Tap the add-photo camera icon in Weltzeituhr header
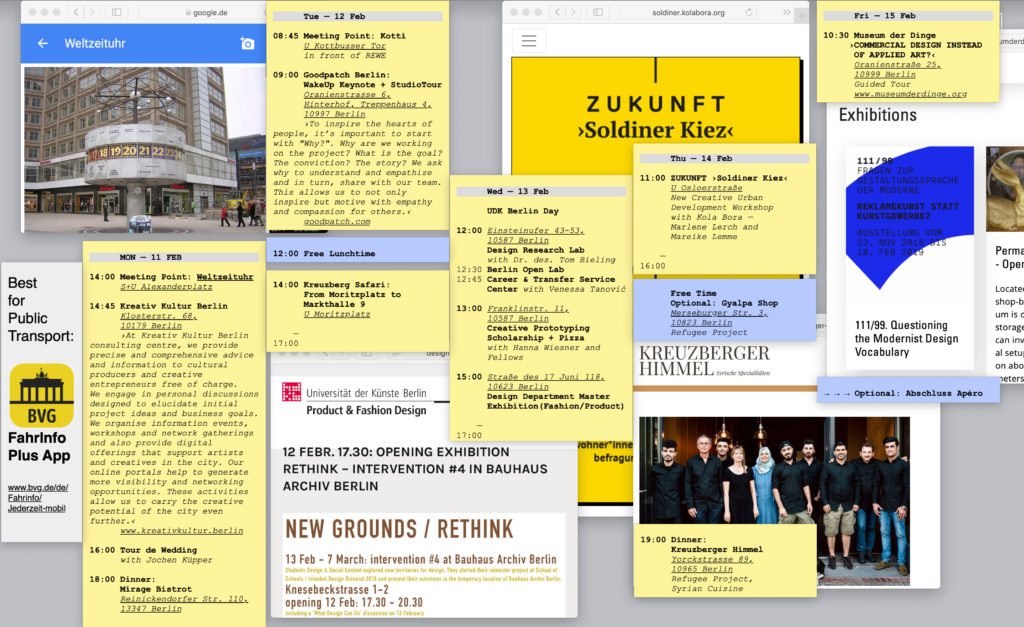This screenshot has width=1024, height=627. point(247,44)
